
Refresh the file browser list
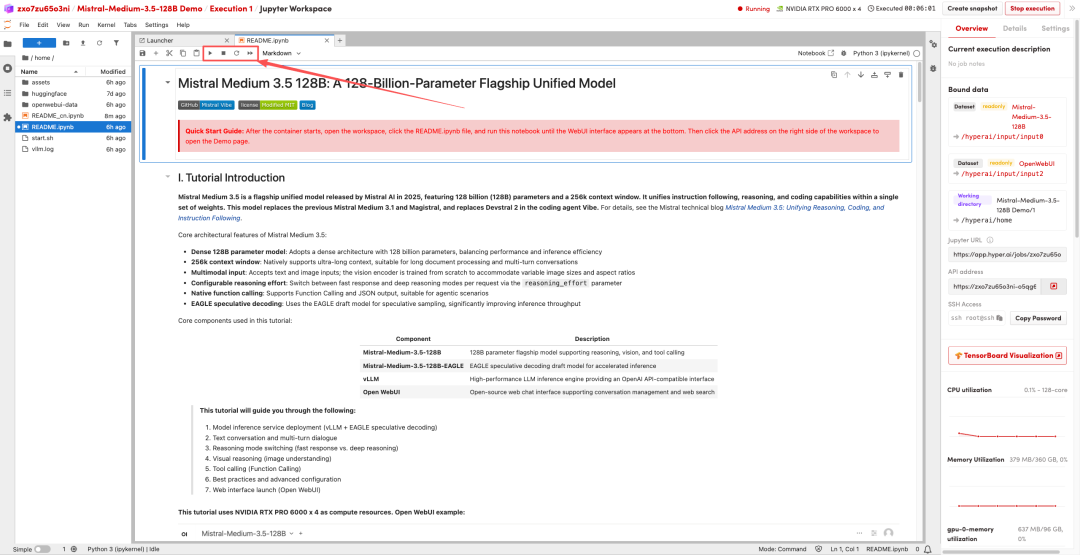click(99, 43)
